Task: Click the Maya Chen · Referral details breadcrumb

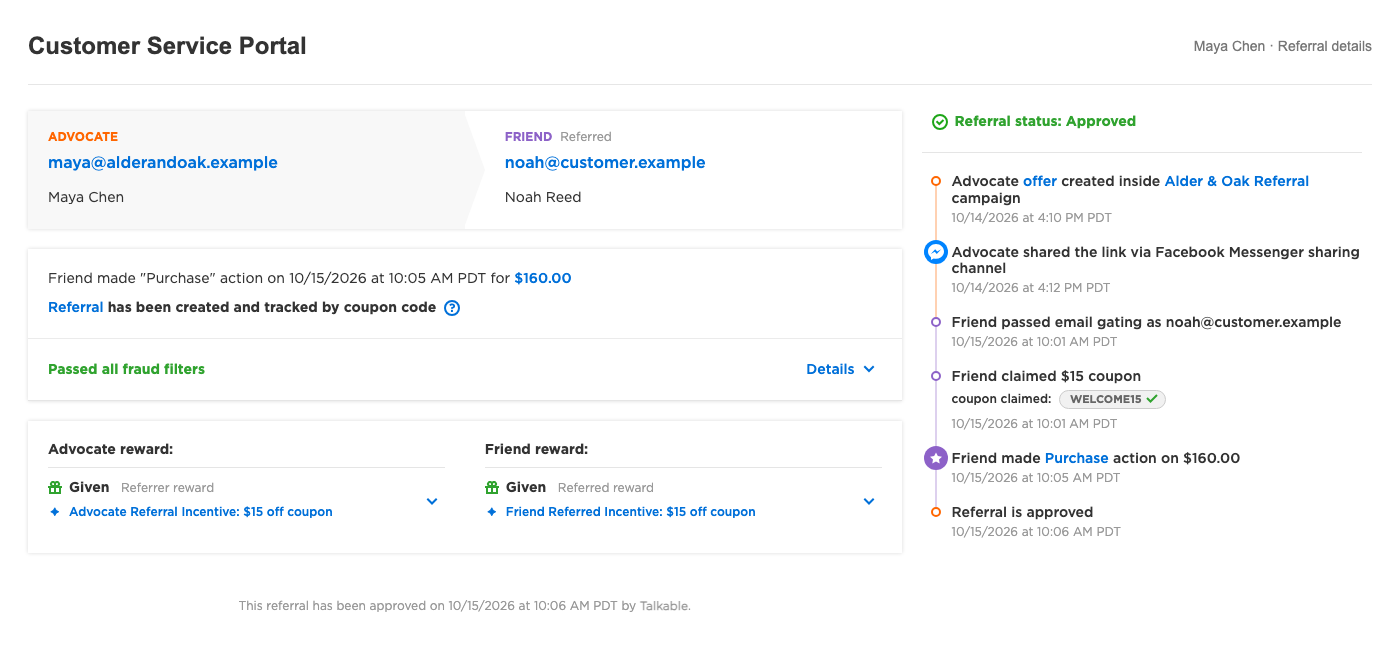Action: point(1283,47)
